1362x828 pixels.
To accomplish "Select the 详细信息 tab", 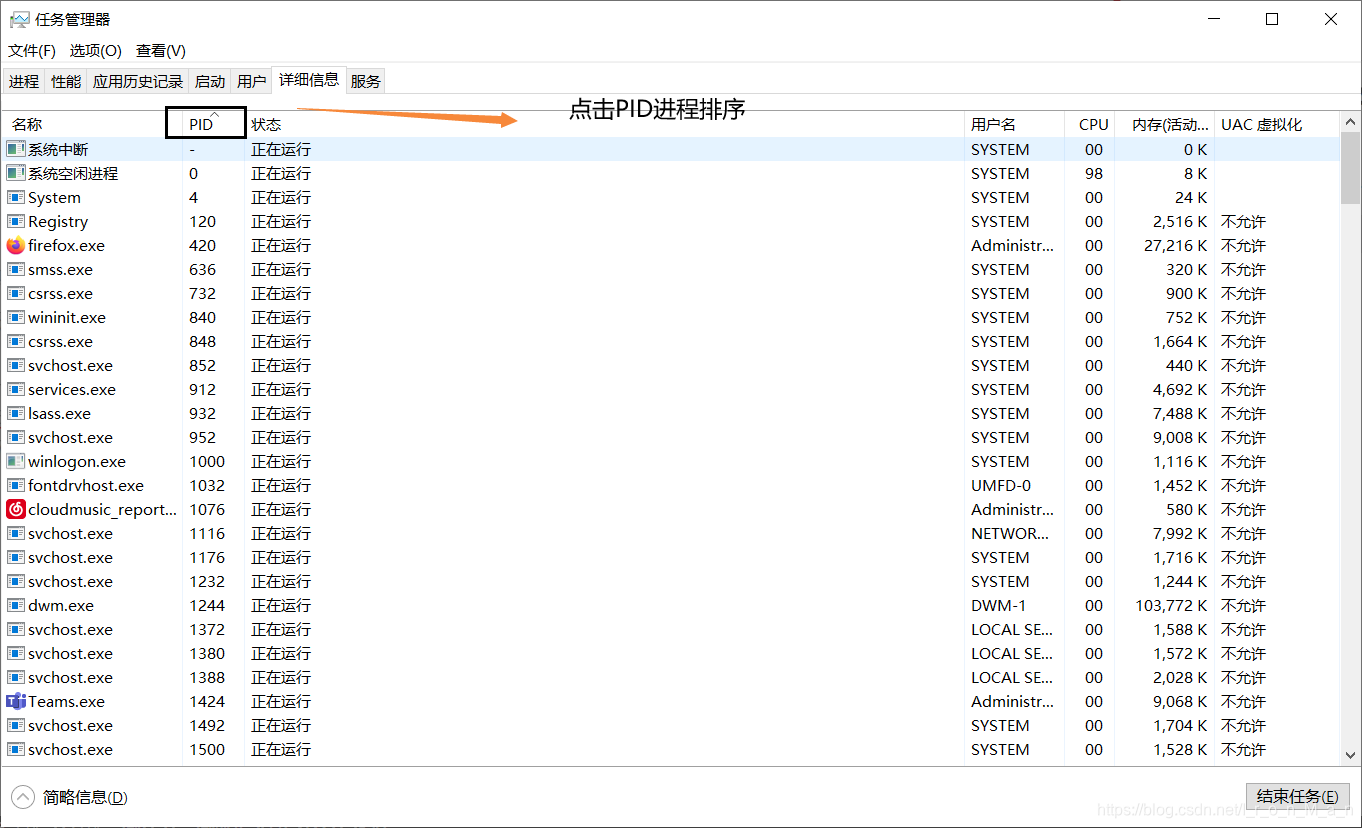I will point(309,80).
